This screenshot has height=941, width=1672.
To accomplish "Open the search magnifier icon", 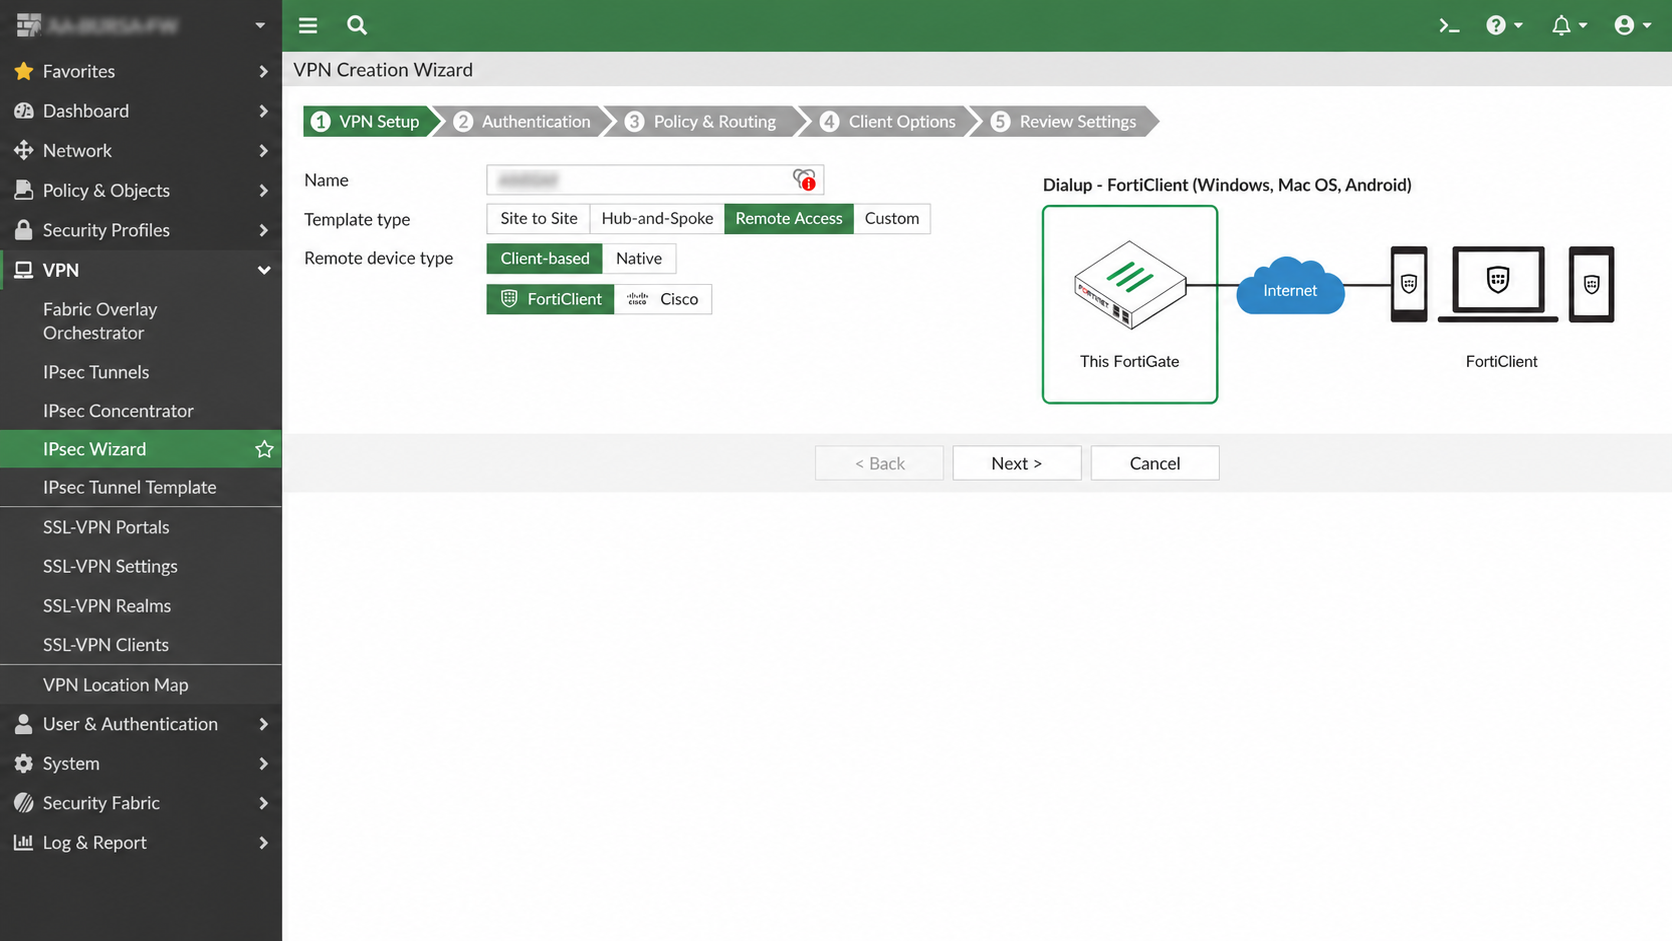I will click(x=357, y=25).
